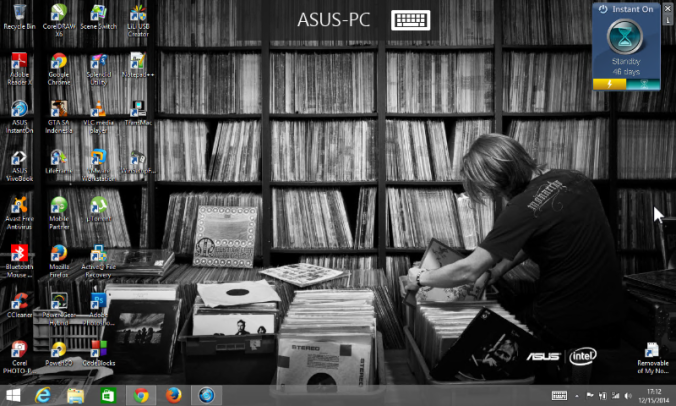
Task: Launch the GTA SA Indonesia shortcut
Action: pos(59,116)
